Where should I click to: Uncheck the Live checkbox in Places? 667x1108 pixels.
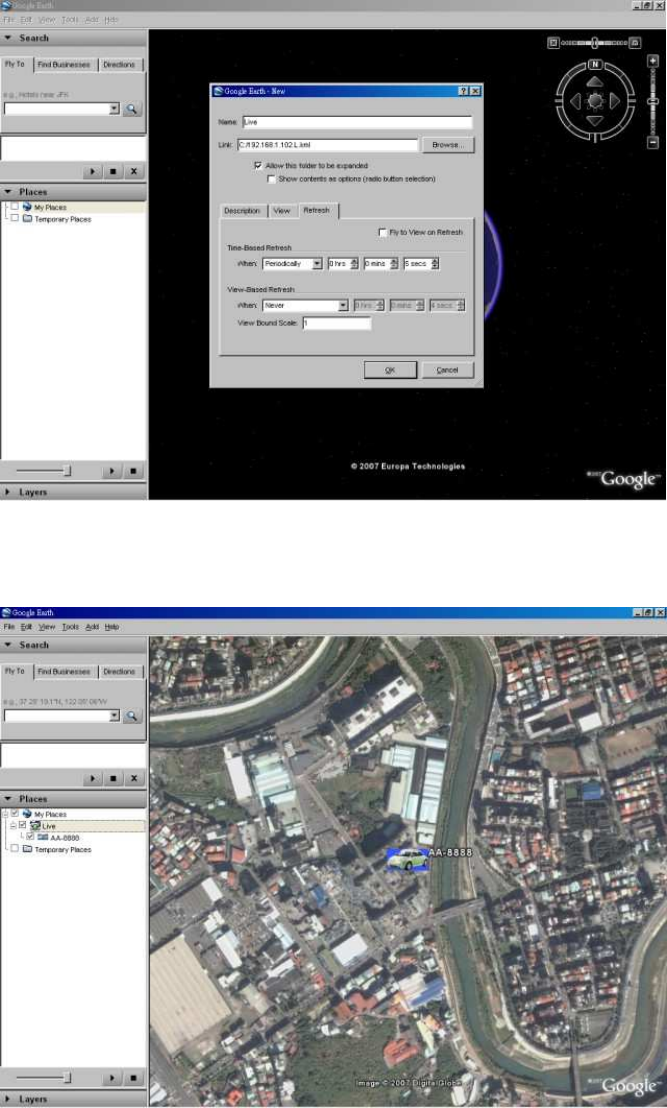23,825
